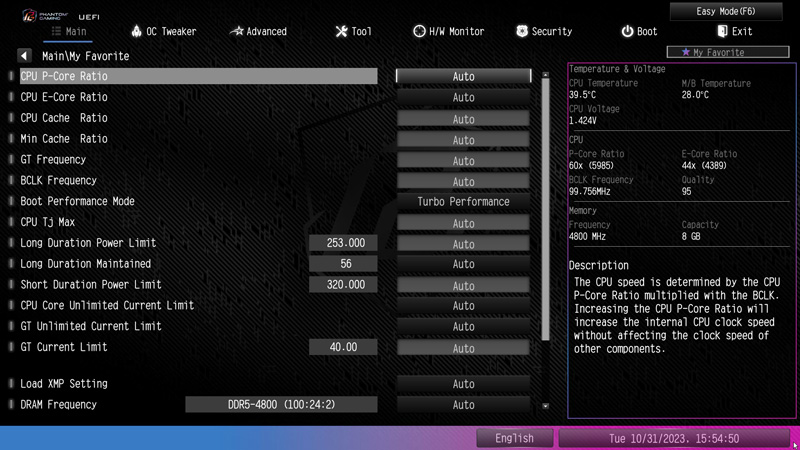
Task: Click the date and time display
Action: click(674, 438)
